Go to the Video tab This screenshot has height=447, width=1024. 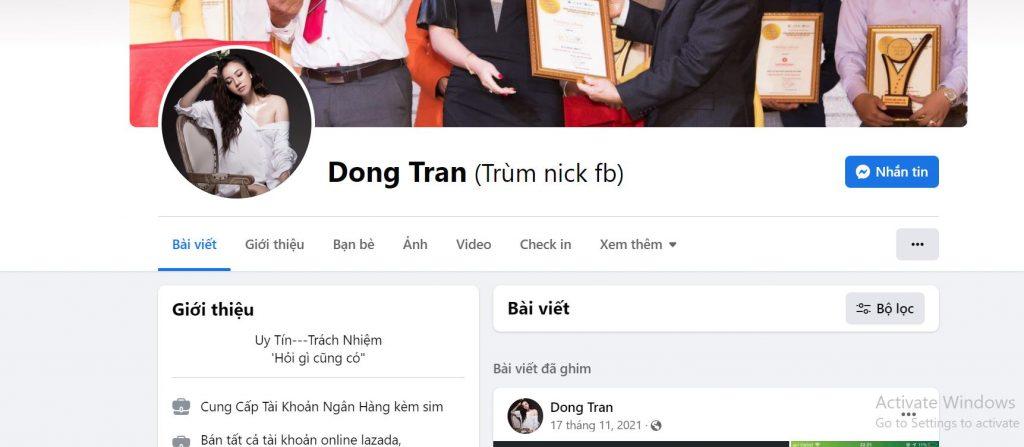pyautogui.click(x=473, y=244)
